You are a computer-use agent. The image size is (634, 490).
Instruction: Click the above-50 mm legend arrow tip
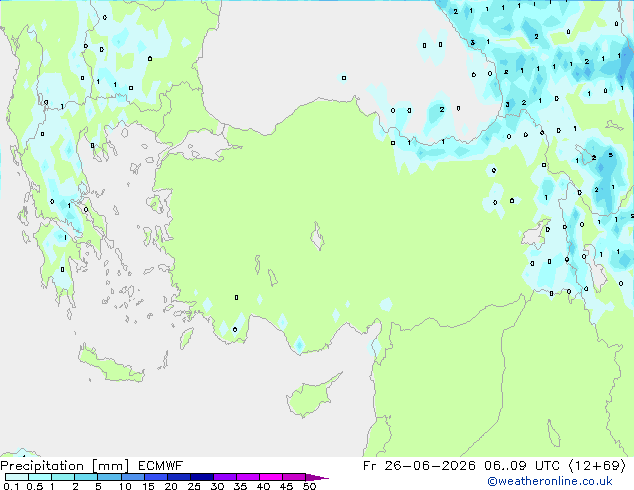(x=317, y=477)
